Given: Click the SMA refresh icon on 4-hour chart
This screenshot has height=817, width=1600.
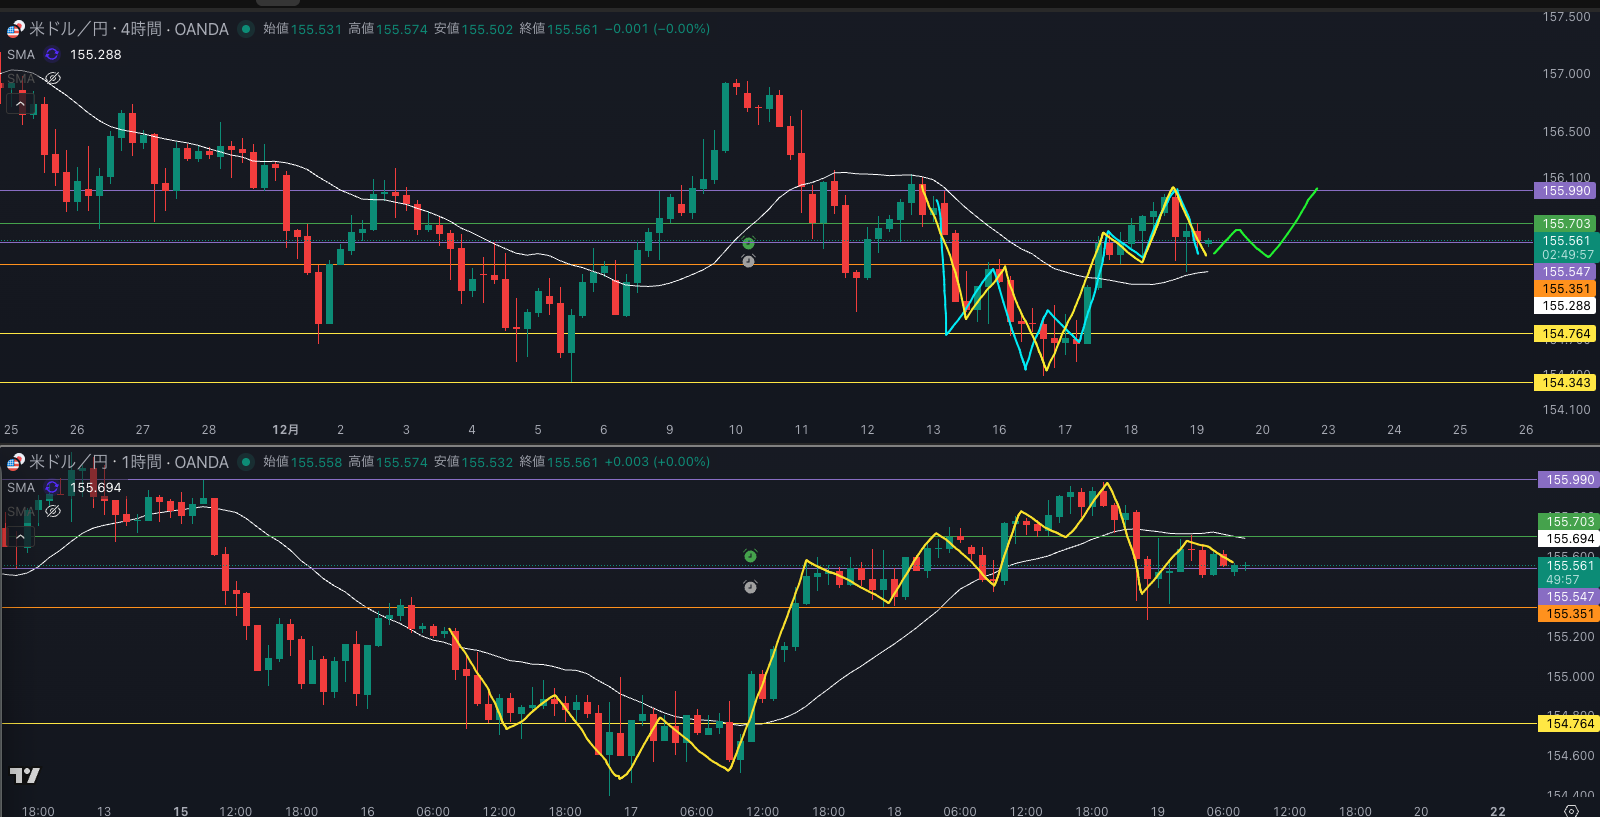Looking at the screenshot, I should click(x=52, y=55).
